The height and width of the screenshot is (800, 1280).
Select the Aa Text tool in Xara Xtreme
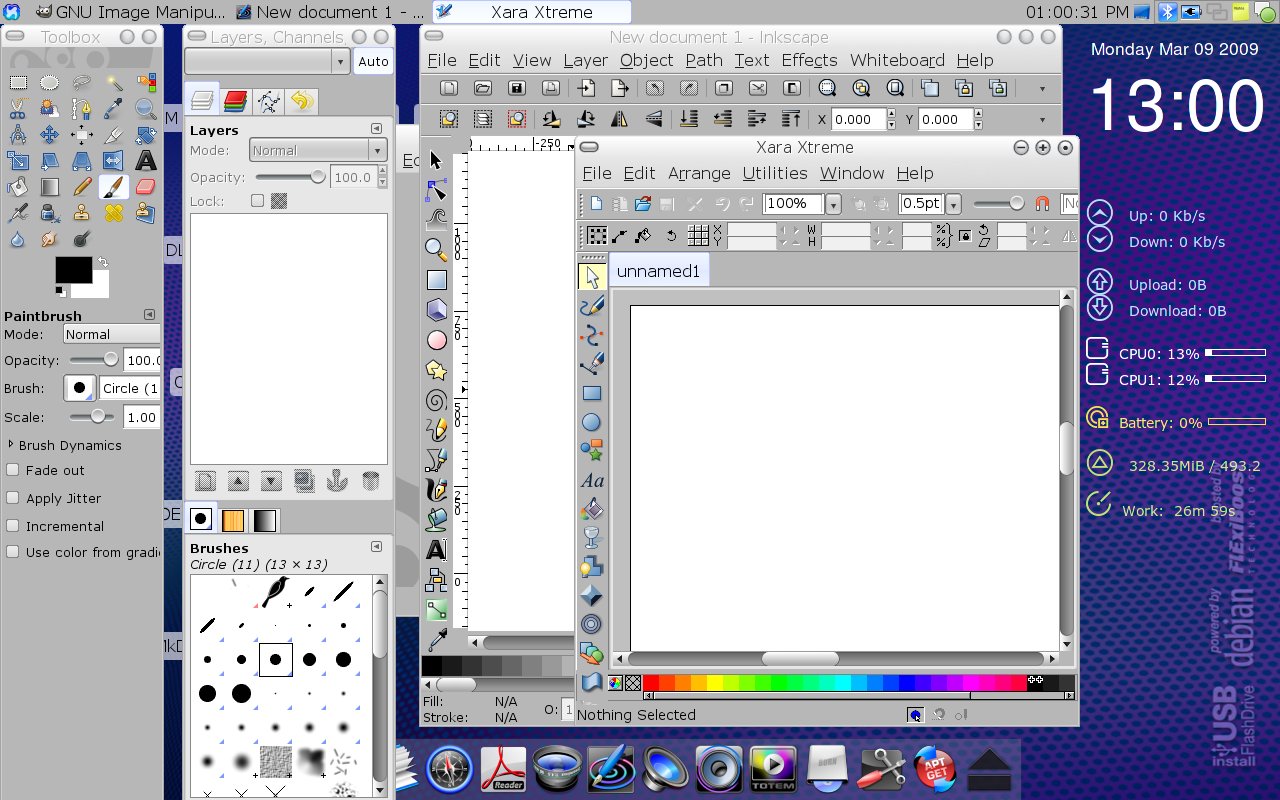[x=592, y=481]
